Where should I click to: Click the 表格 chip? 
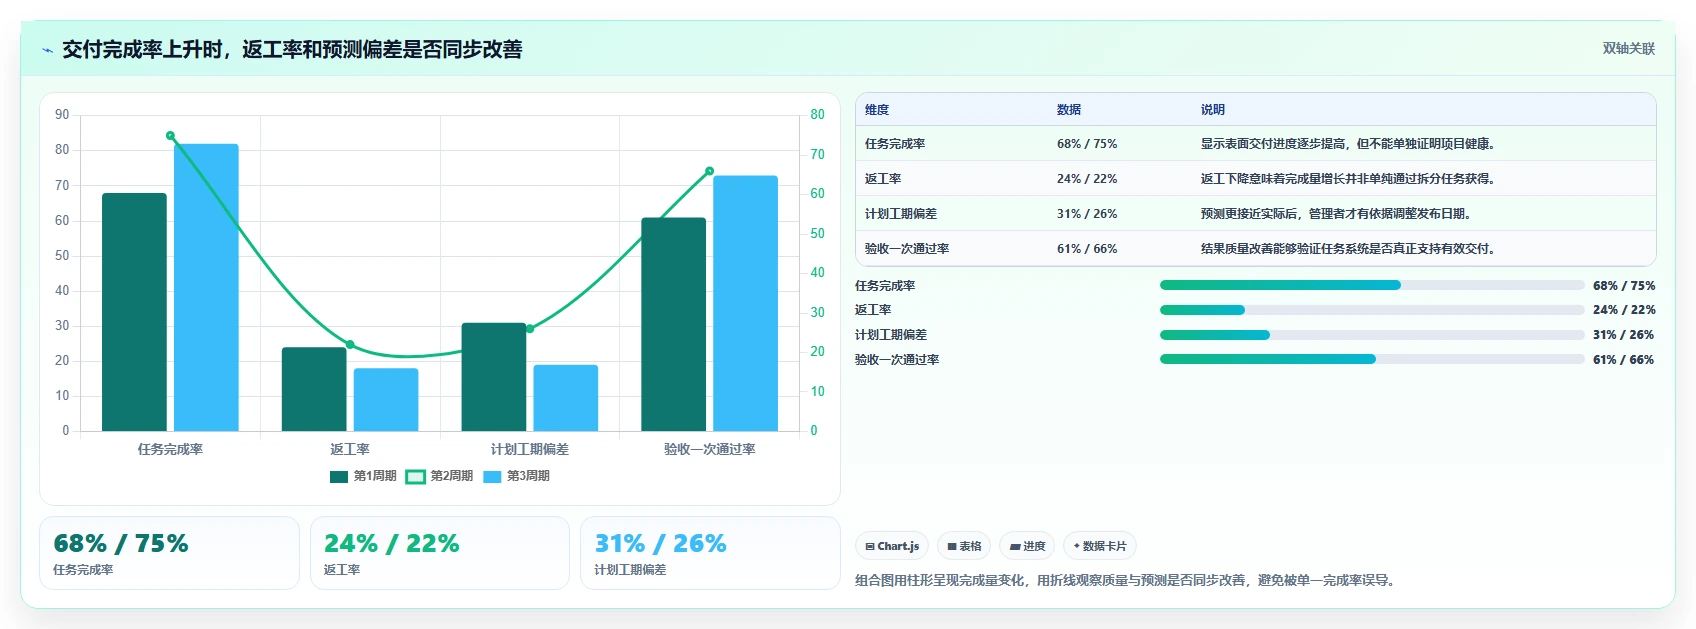964,546
